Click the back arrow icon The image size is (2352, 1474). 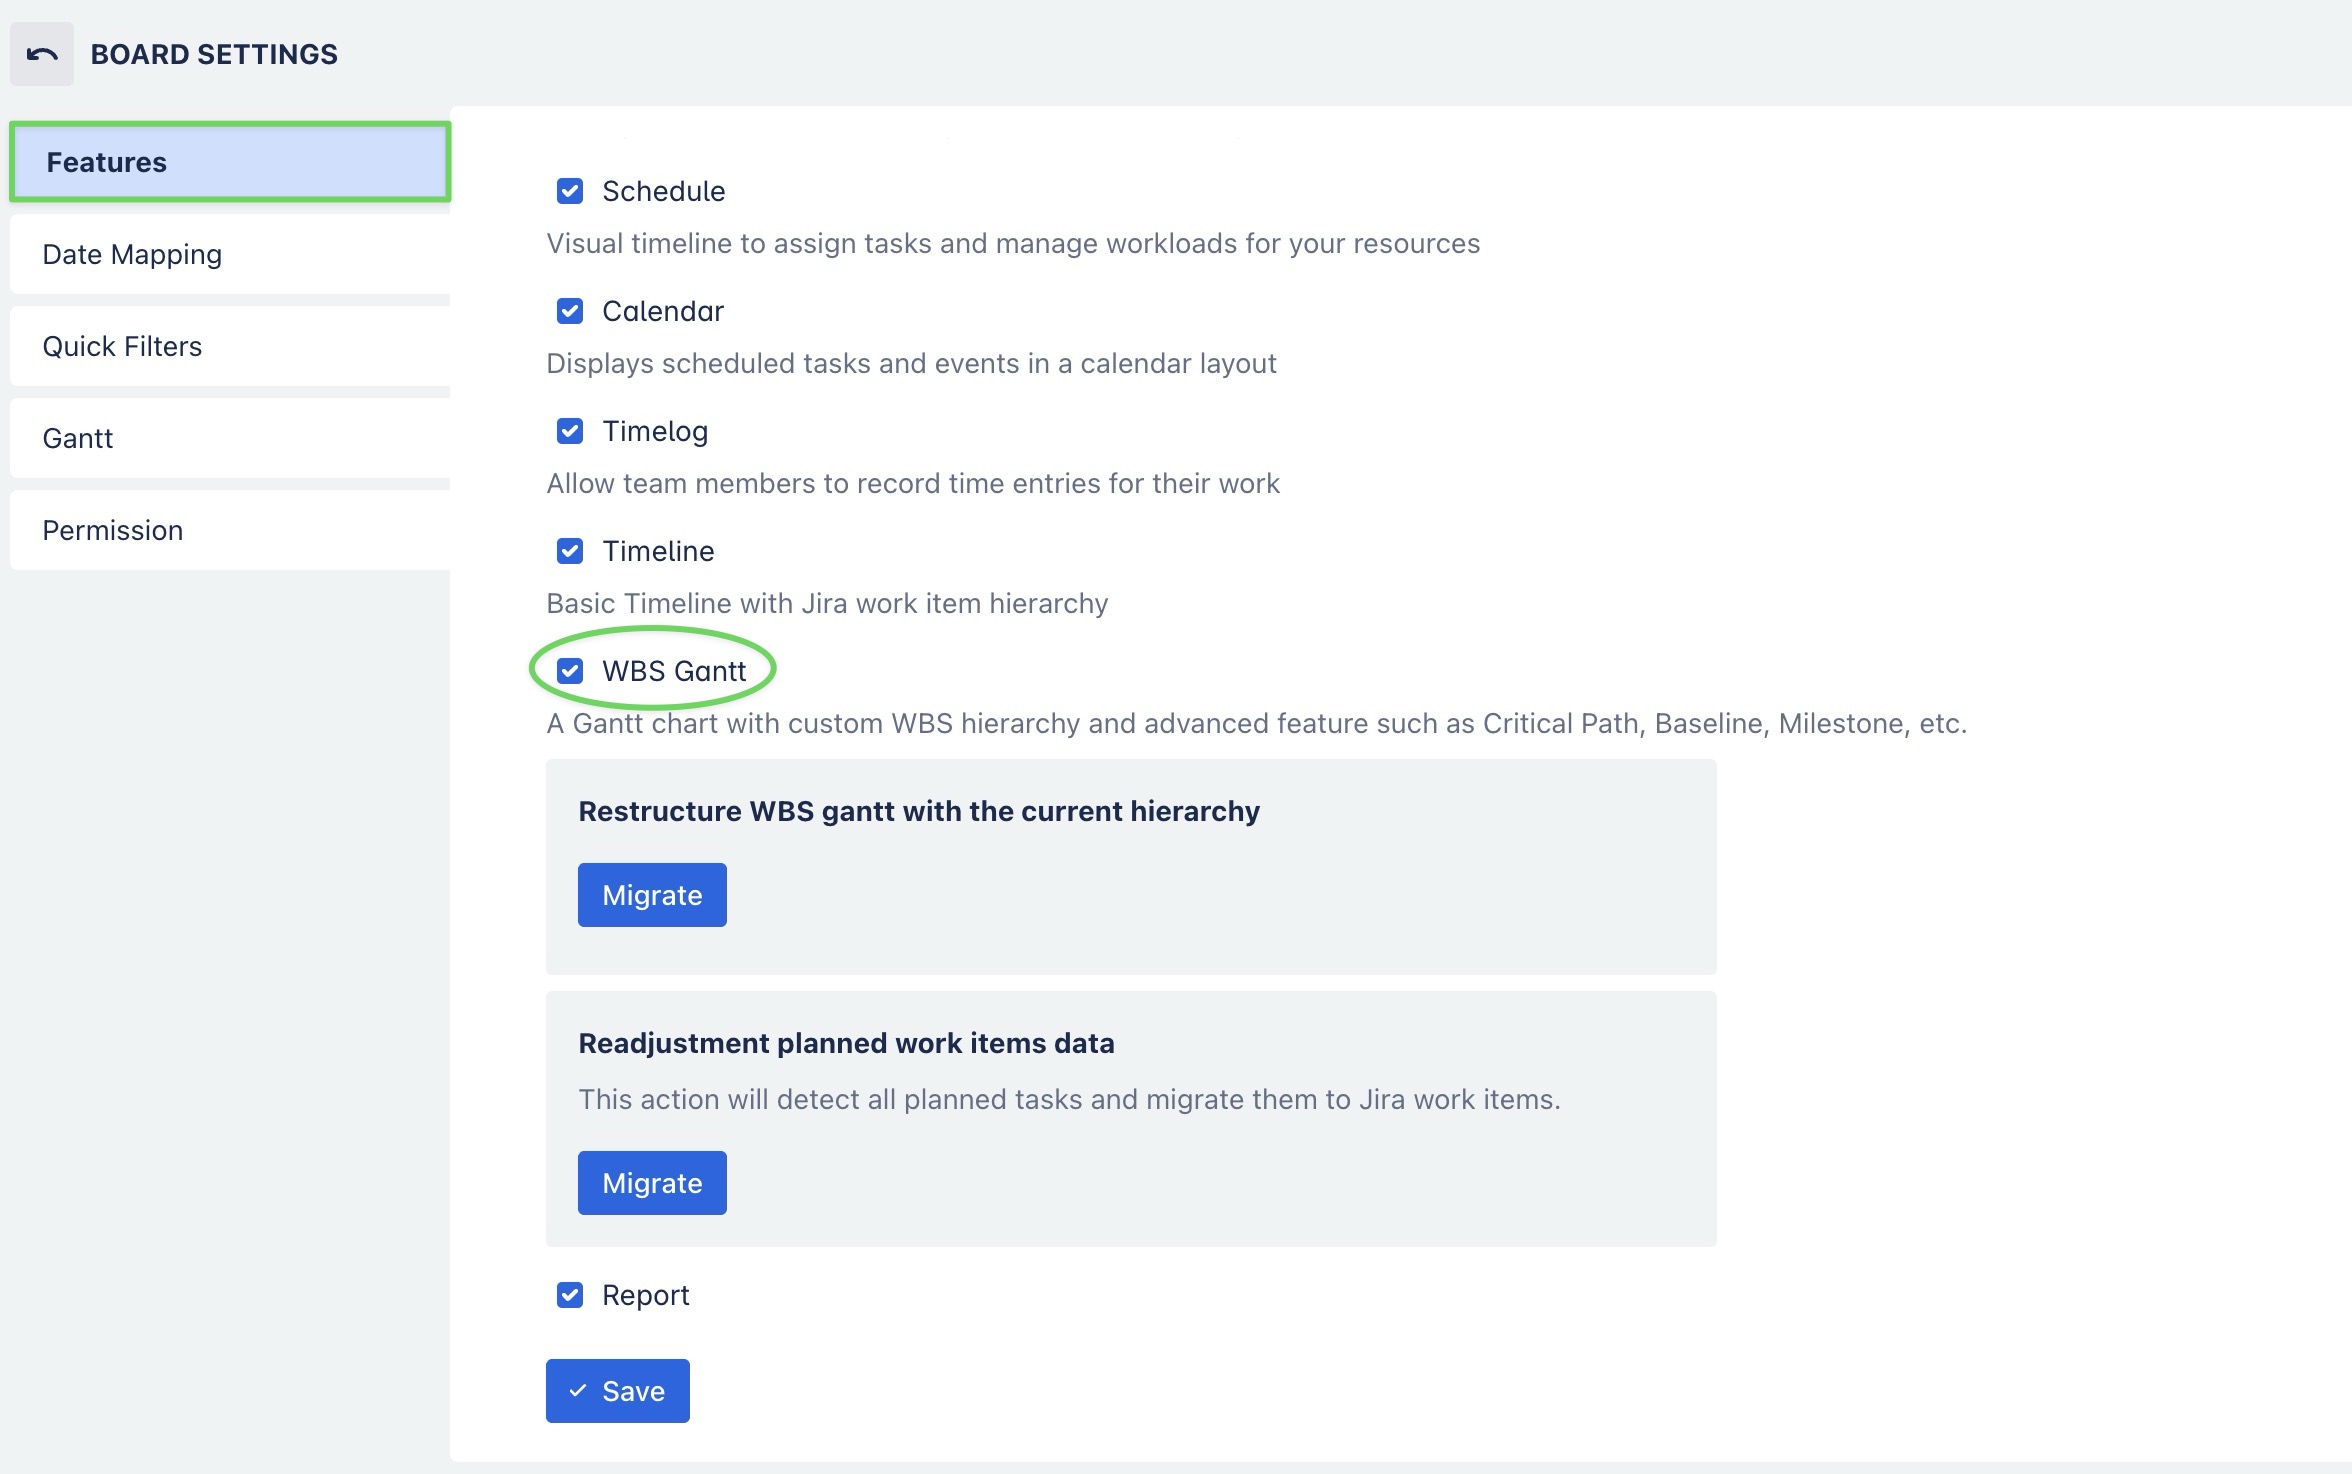[42, 54]
